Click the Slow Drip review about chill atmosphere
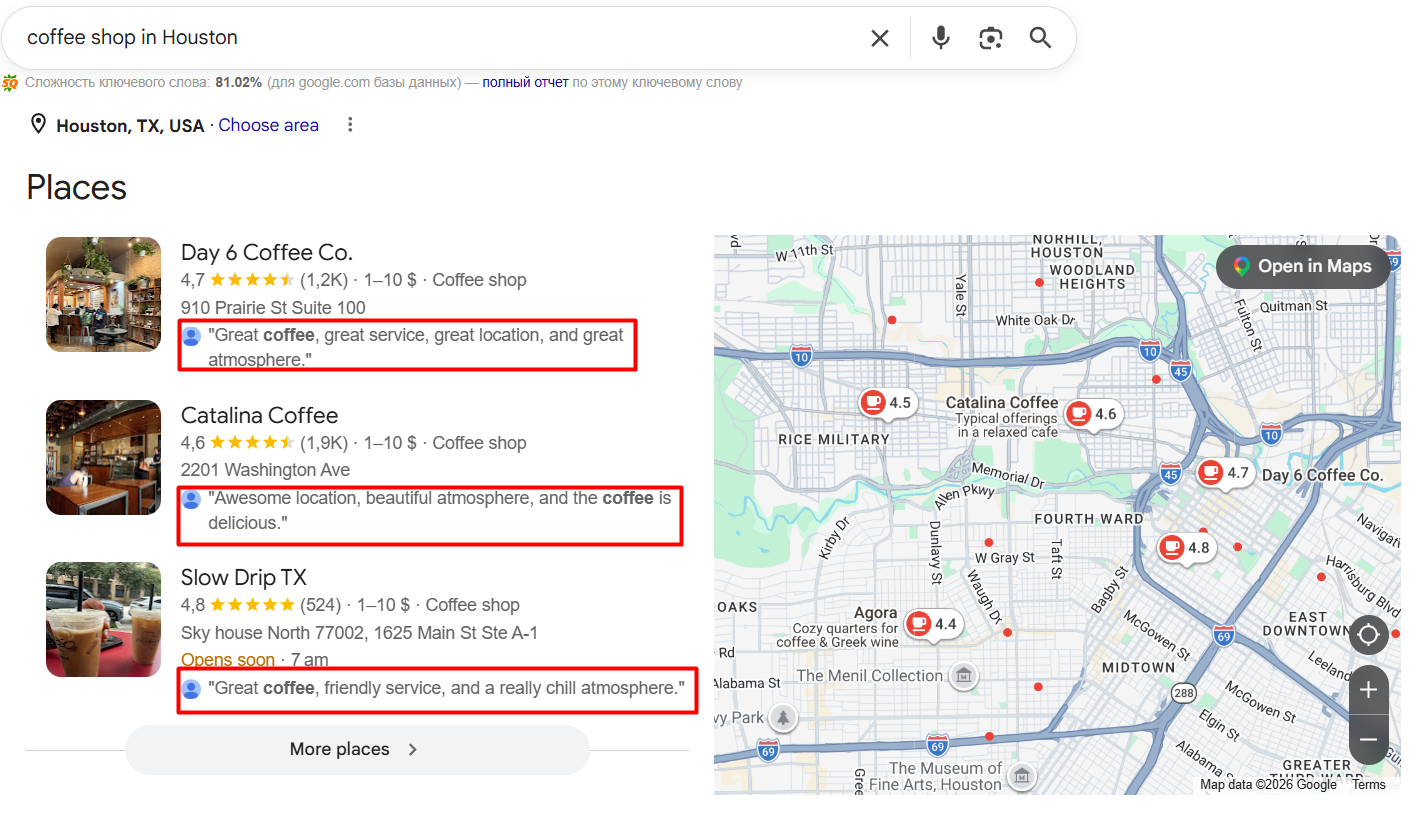The width and height of the screenshot is (1426, 815). [x=446, y=688]
